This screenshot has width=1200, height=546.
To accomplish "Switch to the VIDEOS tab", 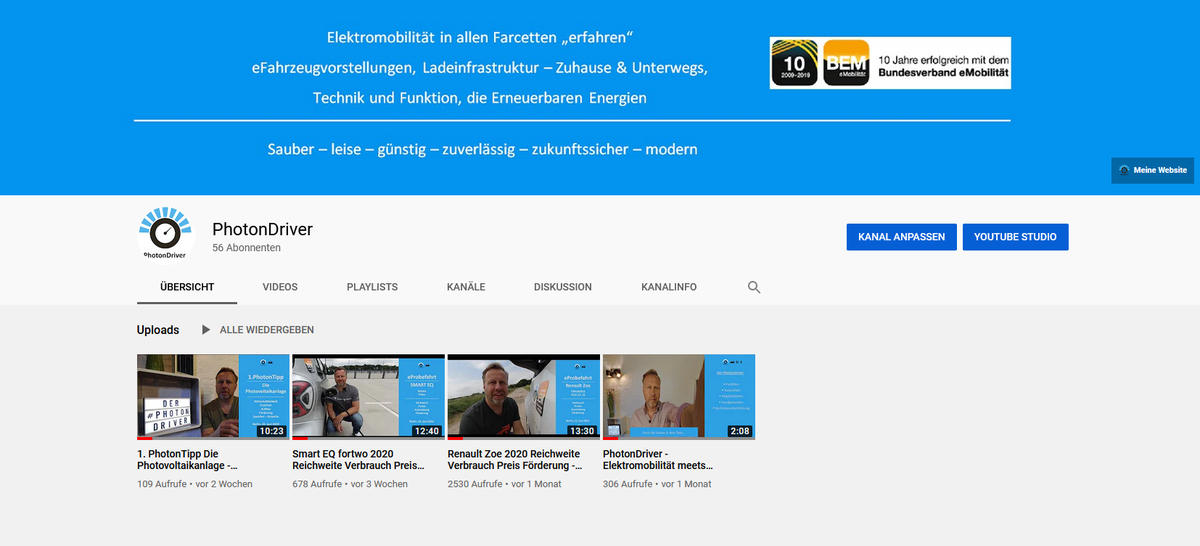I will click(x=280, y=287).
